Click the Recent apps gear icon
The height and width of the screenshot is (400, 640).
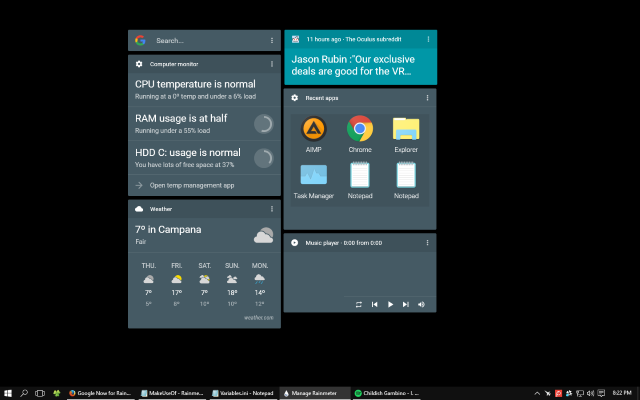click(x=295, y=98)
